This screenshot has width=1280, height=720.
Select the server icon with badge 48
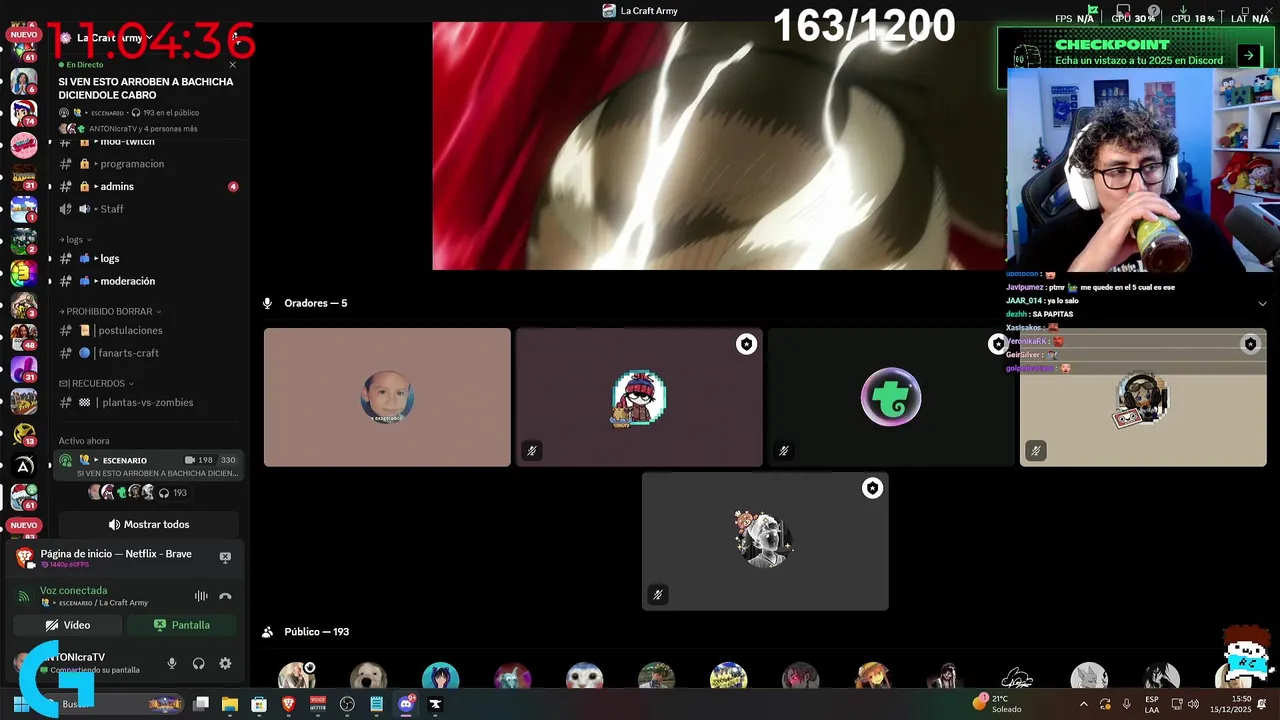[23, 337]
